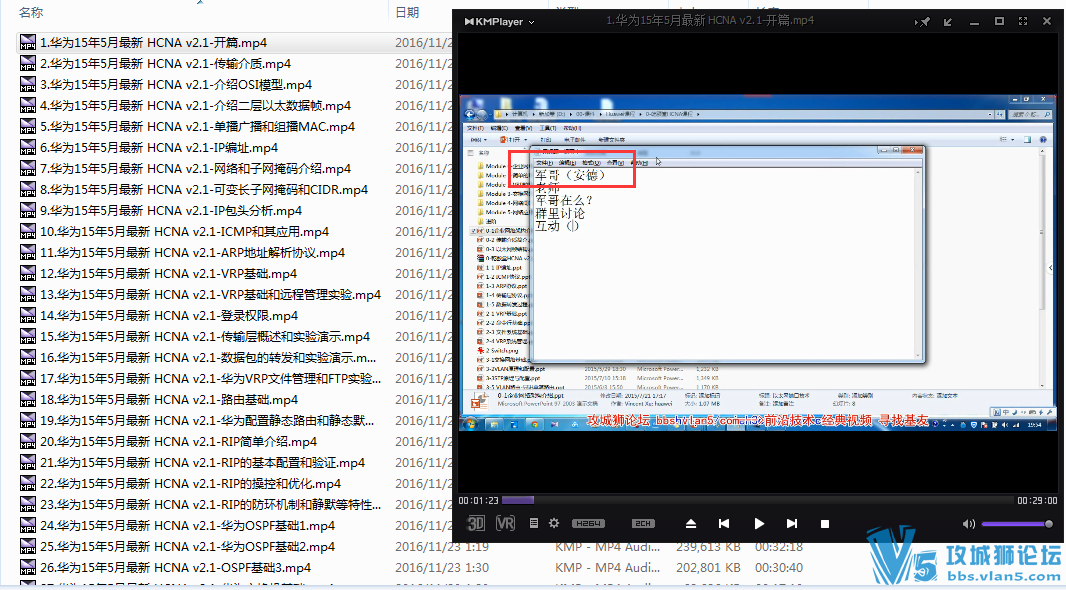
Task: Click the elapsed time 00:01:23
Action: (479, 500)
